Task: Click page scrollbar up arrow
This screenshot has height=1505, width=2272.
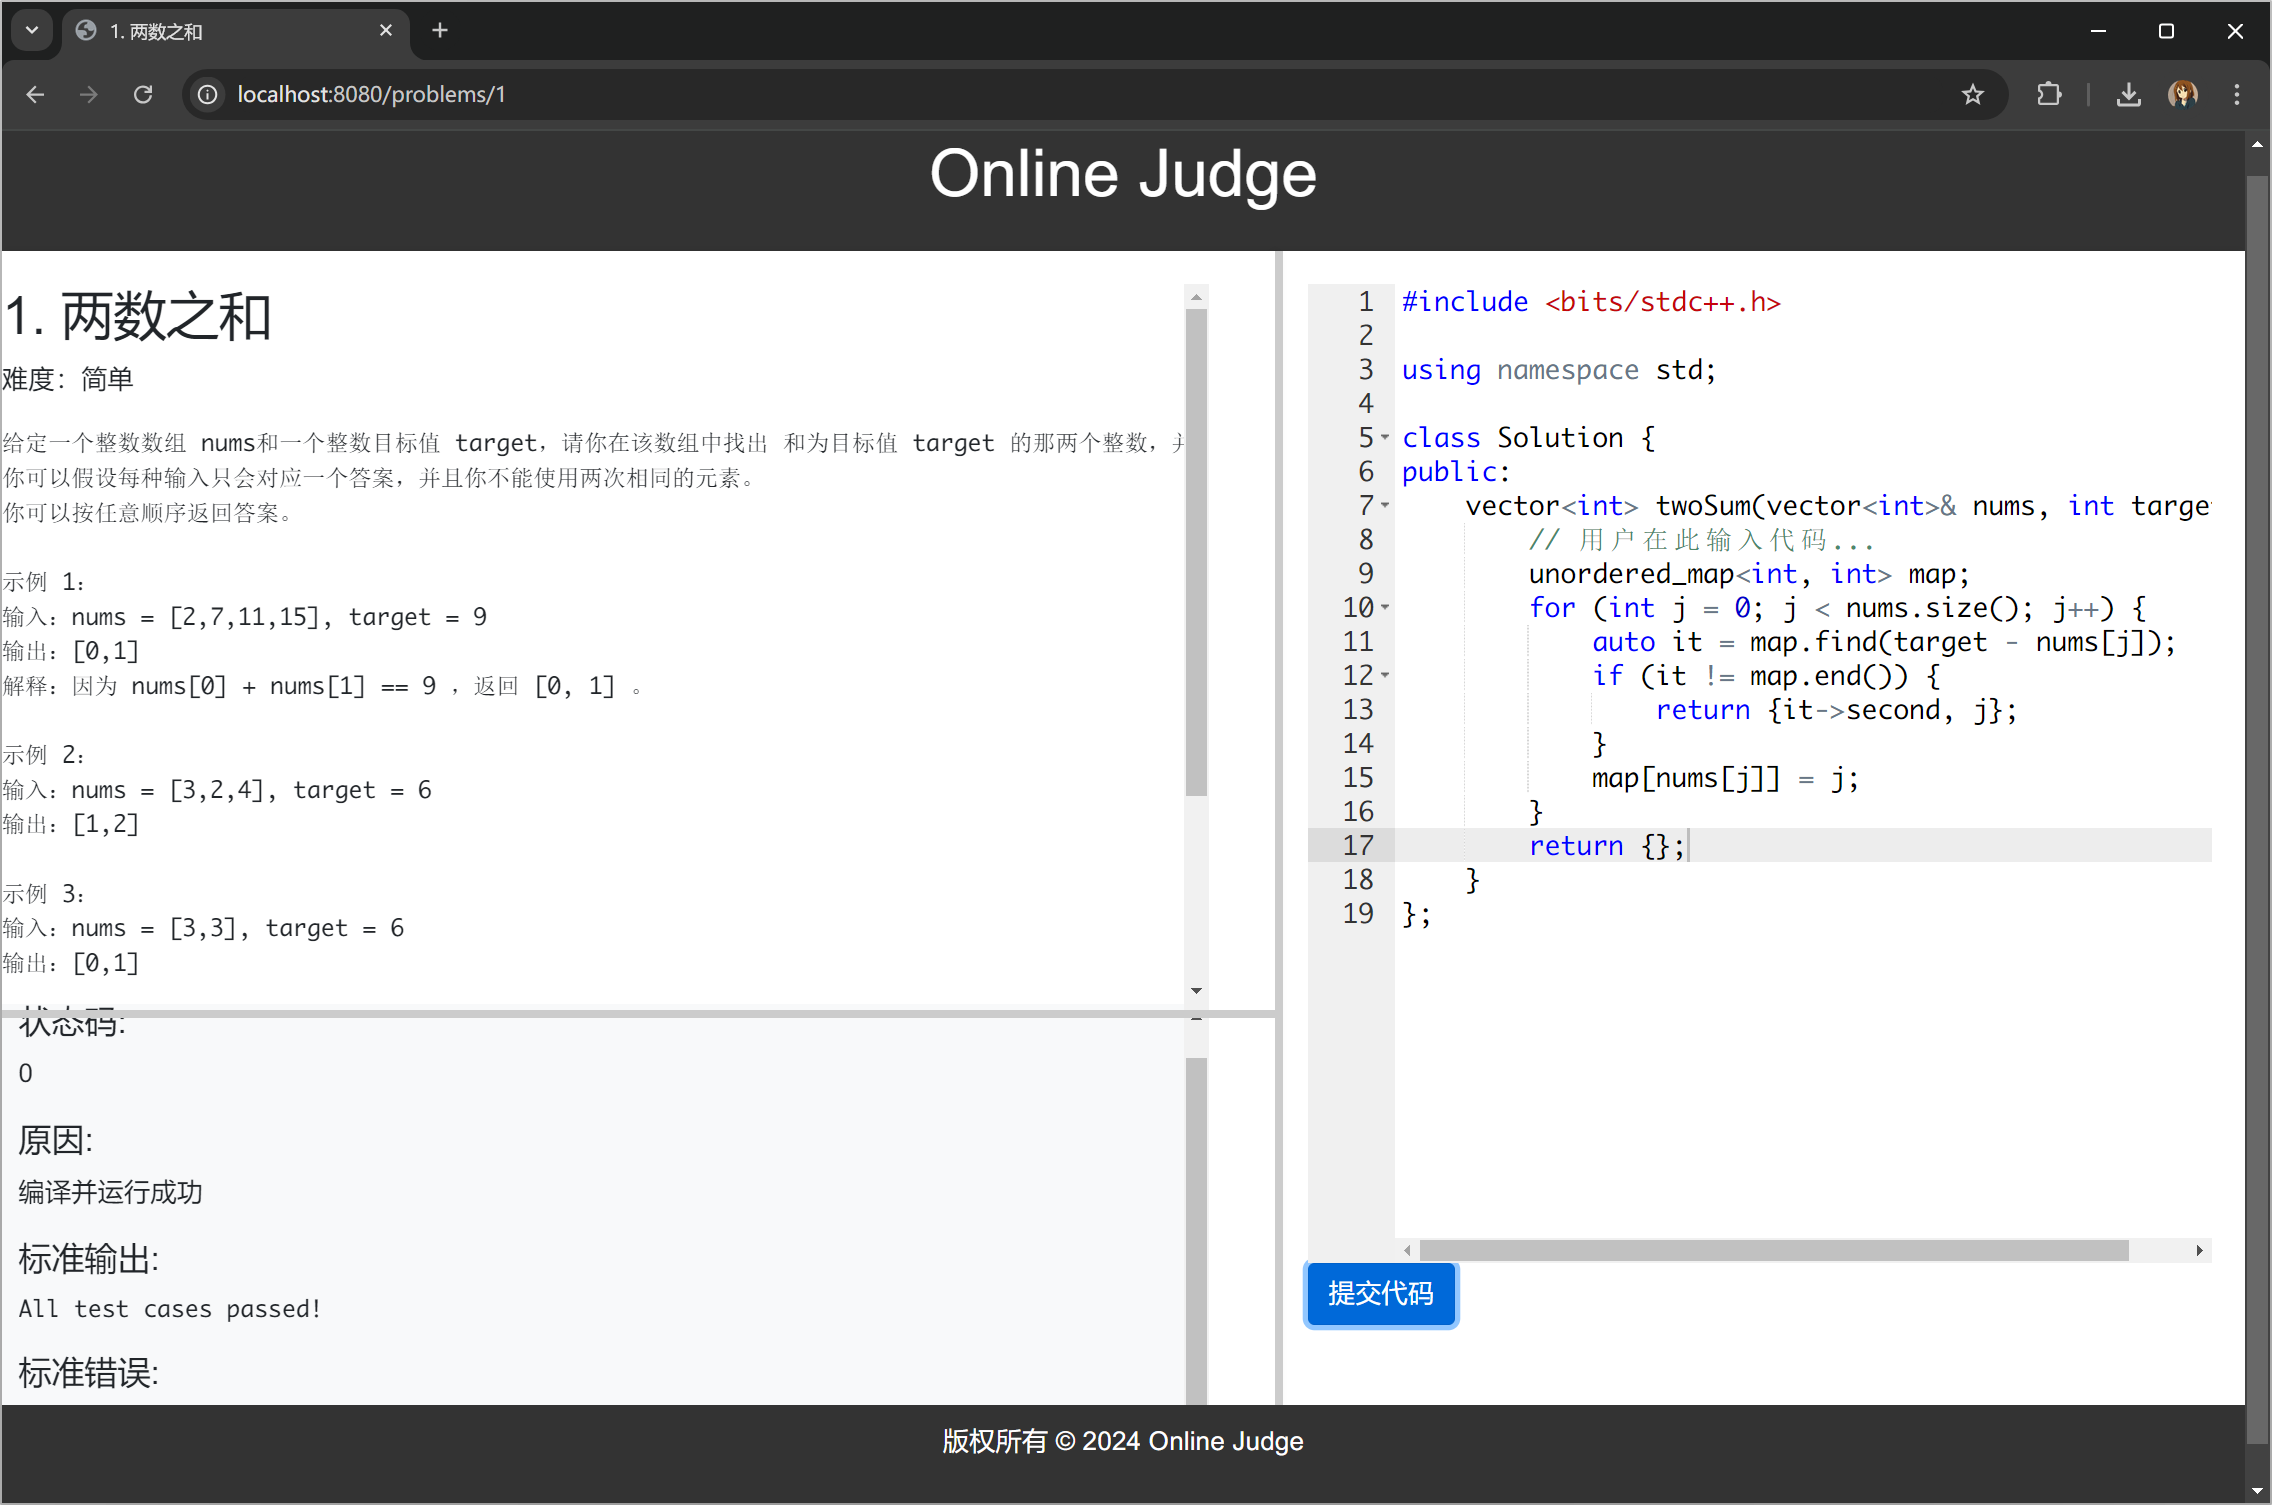Action: click(x=2257, y=144)
